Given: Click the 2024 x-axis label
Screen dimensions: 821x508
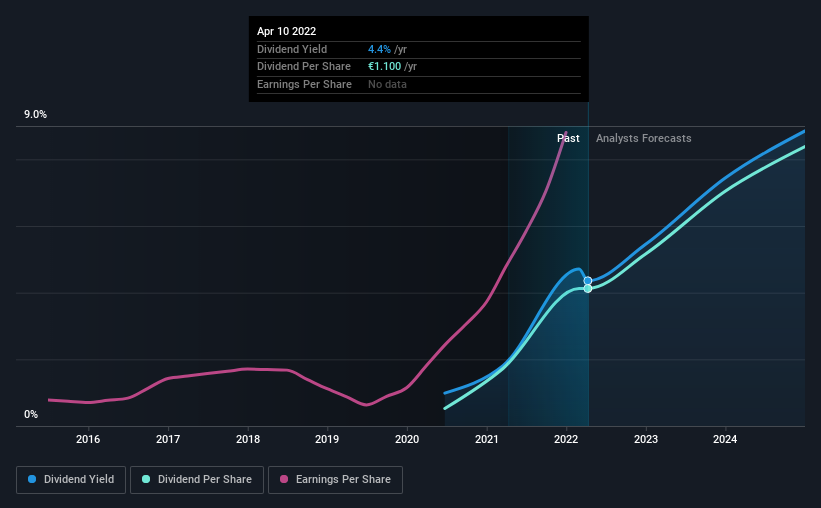Looking at the screenshot, I should pos(725,439).
